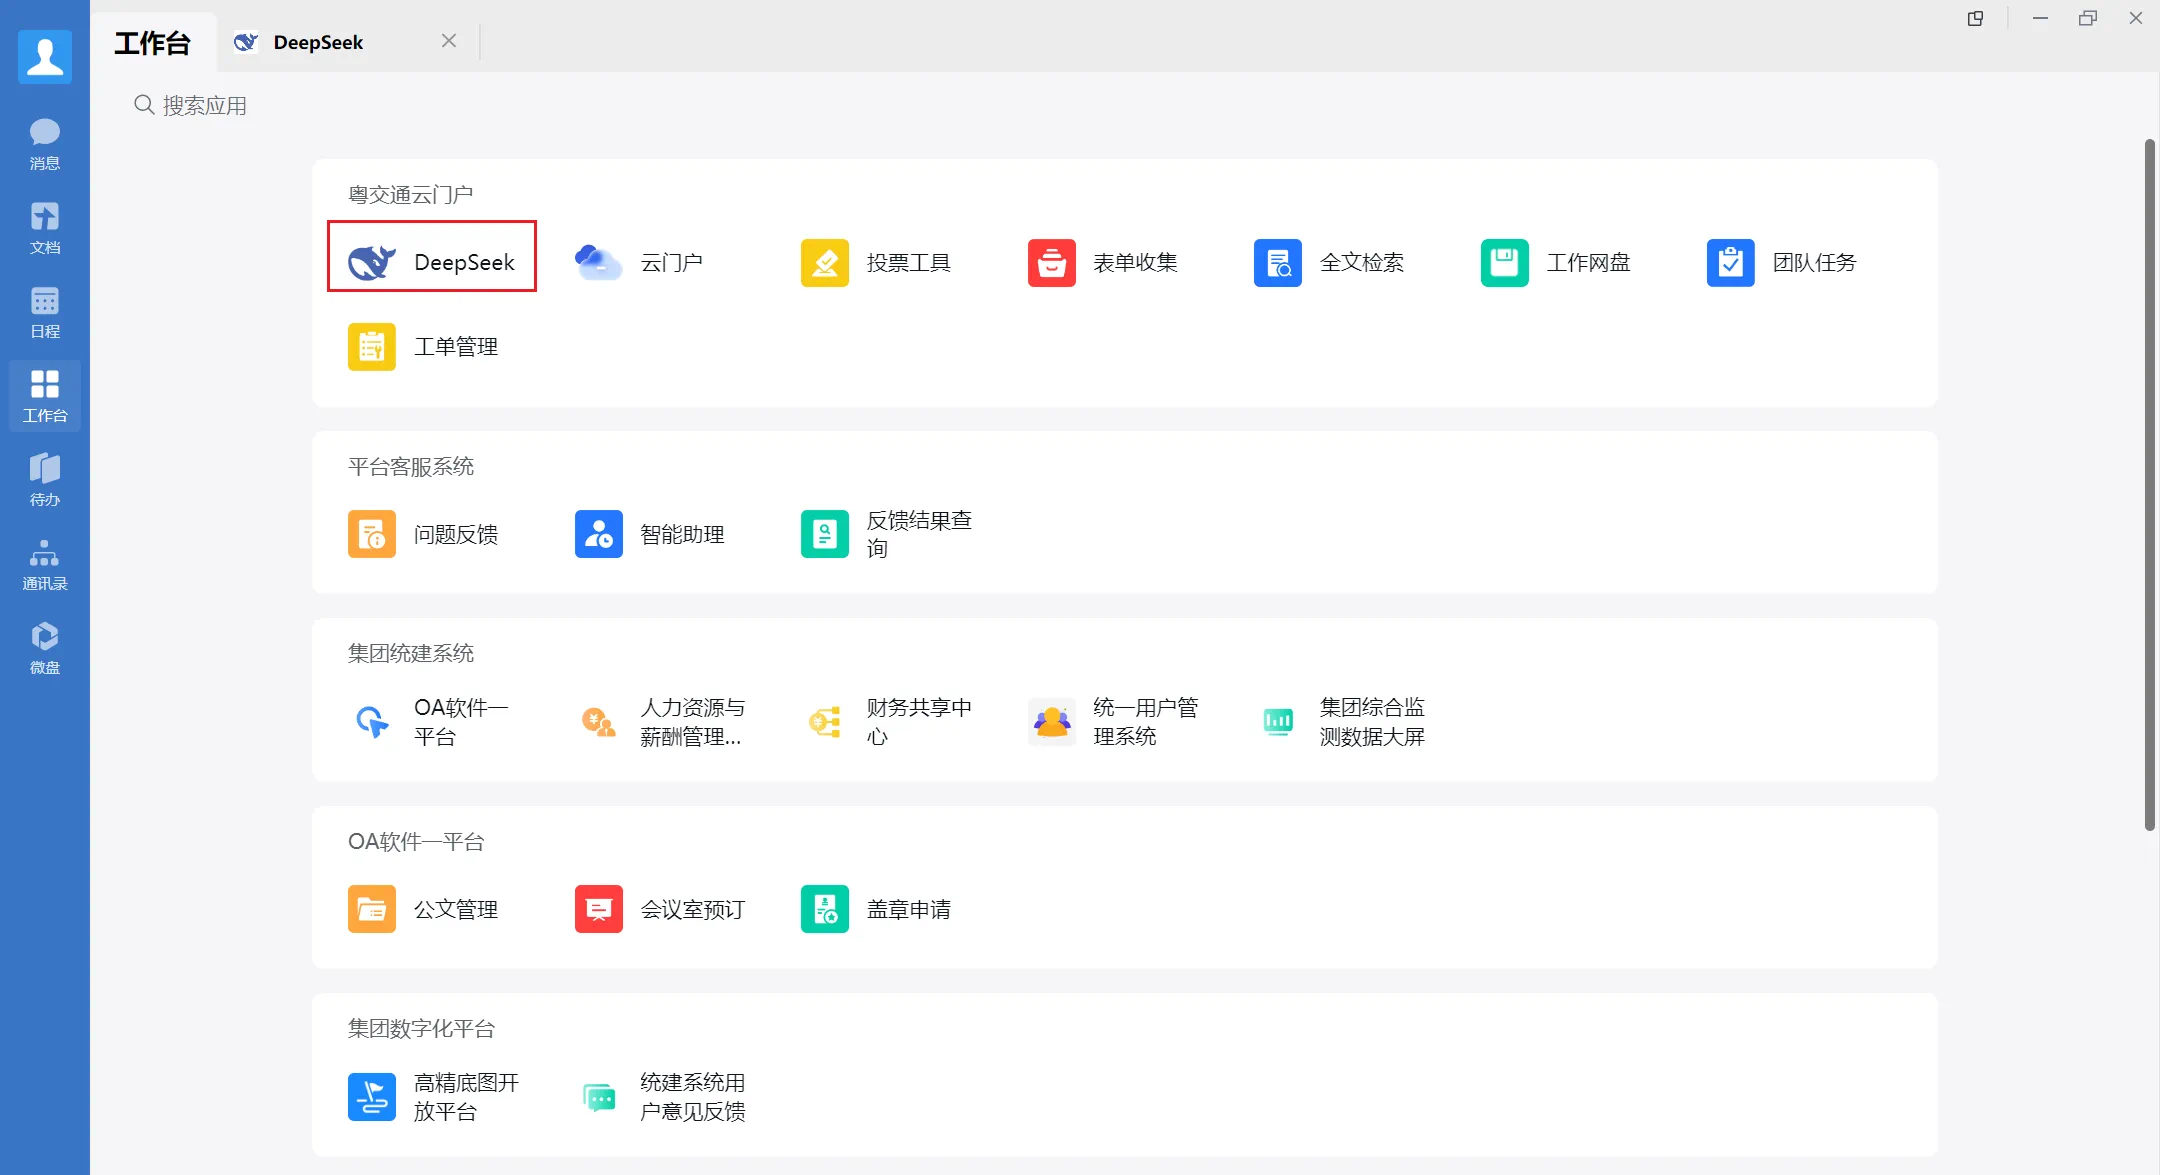Open the 反馈结果查询 feedback results app
The height and width of the screenshot is (1175, 2160).
[887, 534]
